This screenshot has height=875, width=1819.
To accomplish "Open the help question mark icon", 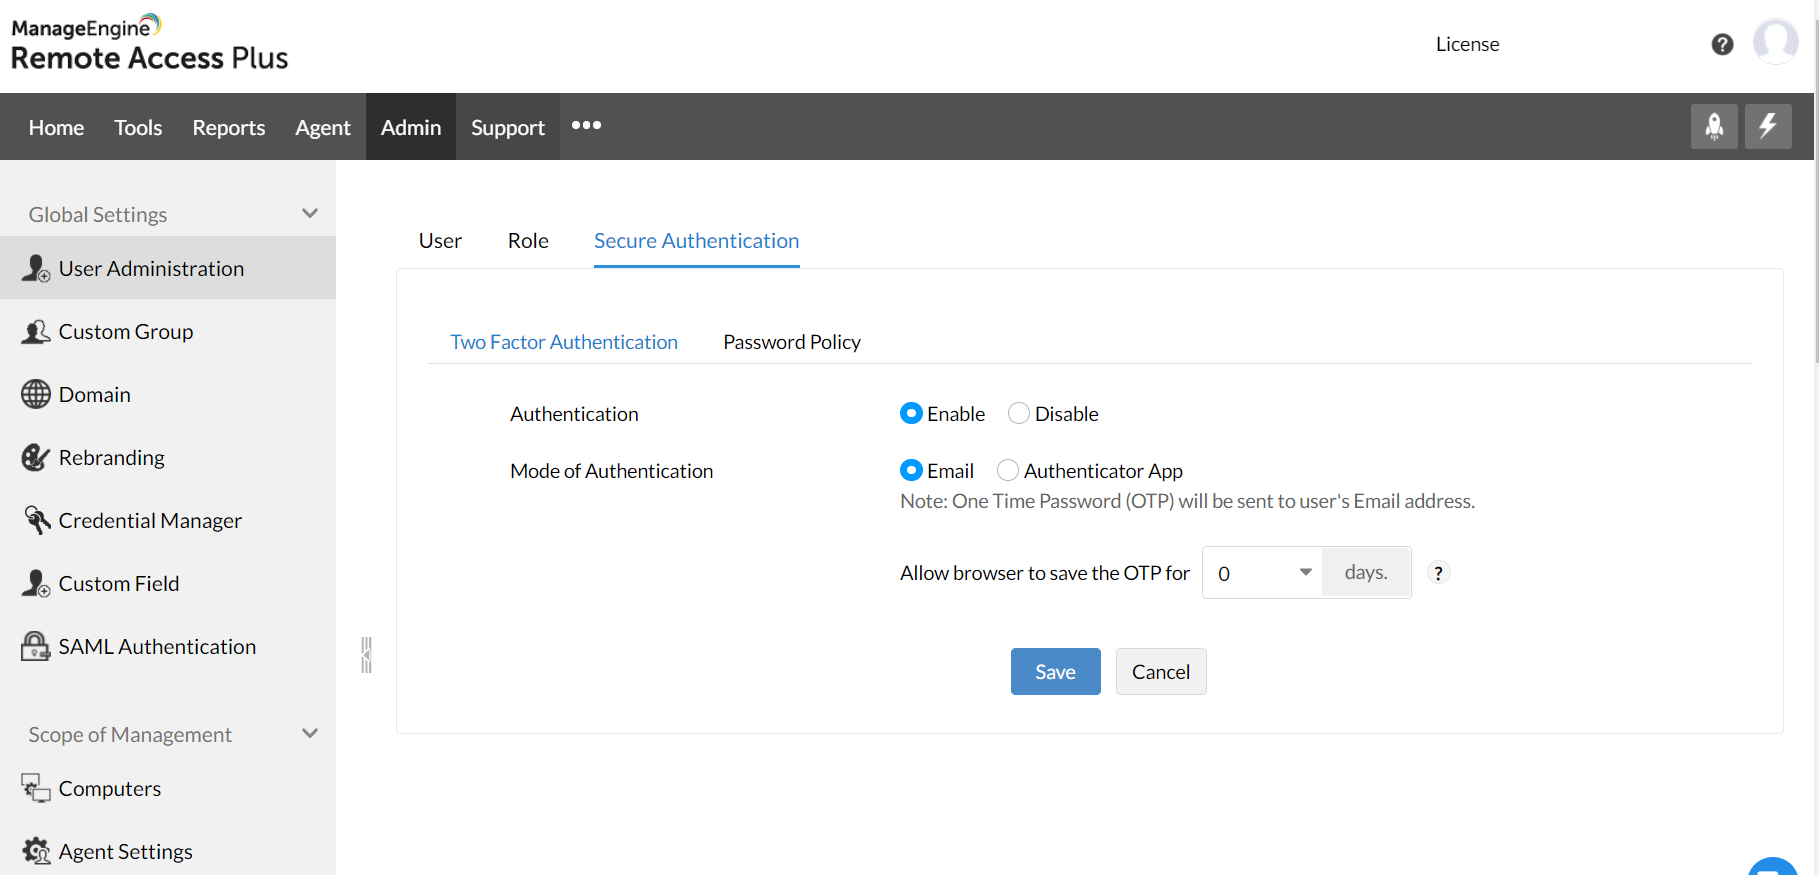I will point(1722,44).
